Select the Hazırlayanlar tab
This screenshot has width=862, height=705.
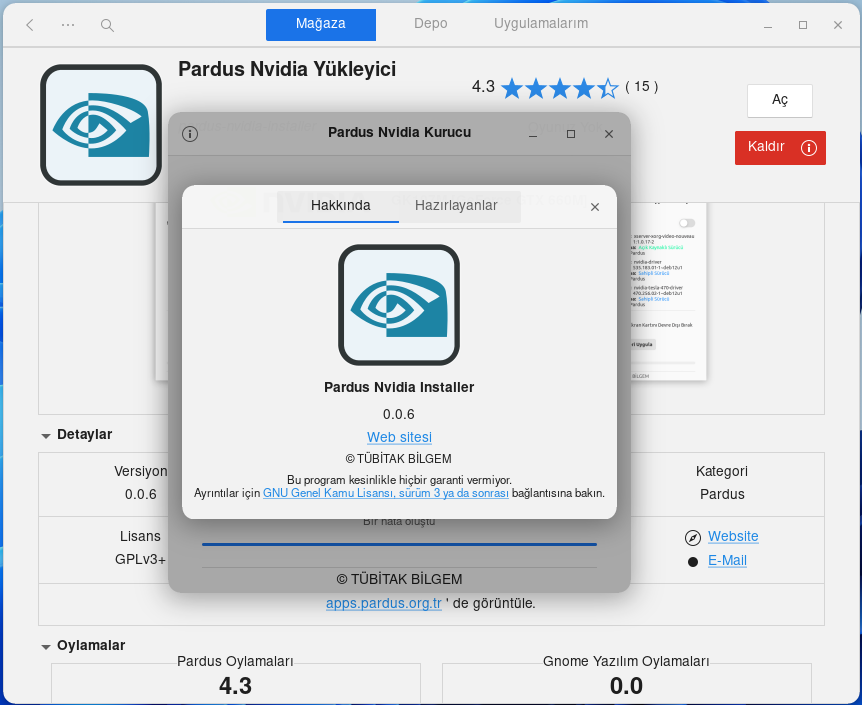(x=456, y=206)
